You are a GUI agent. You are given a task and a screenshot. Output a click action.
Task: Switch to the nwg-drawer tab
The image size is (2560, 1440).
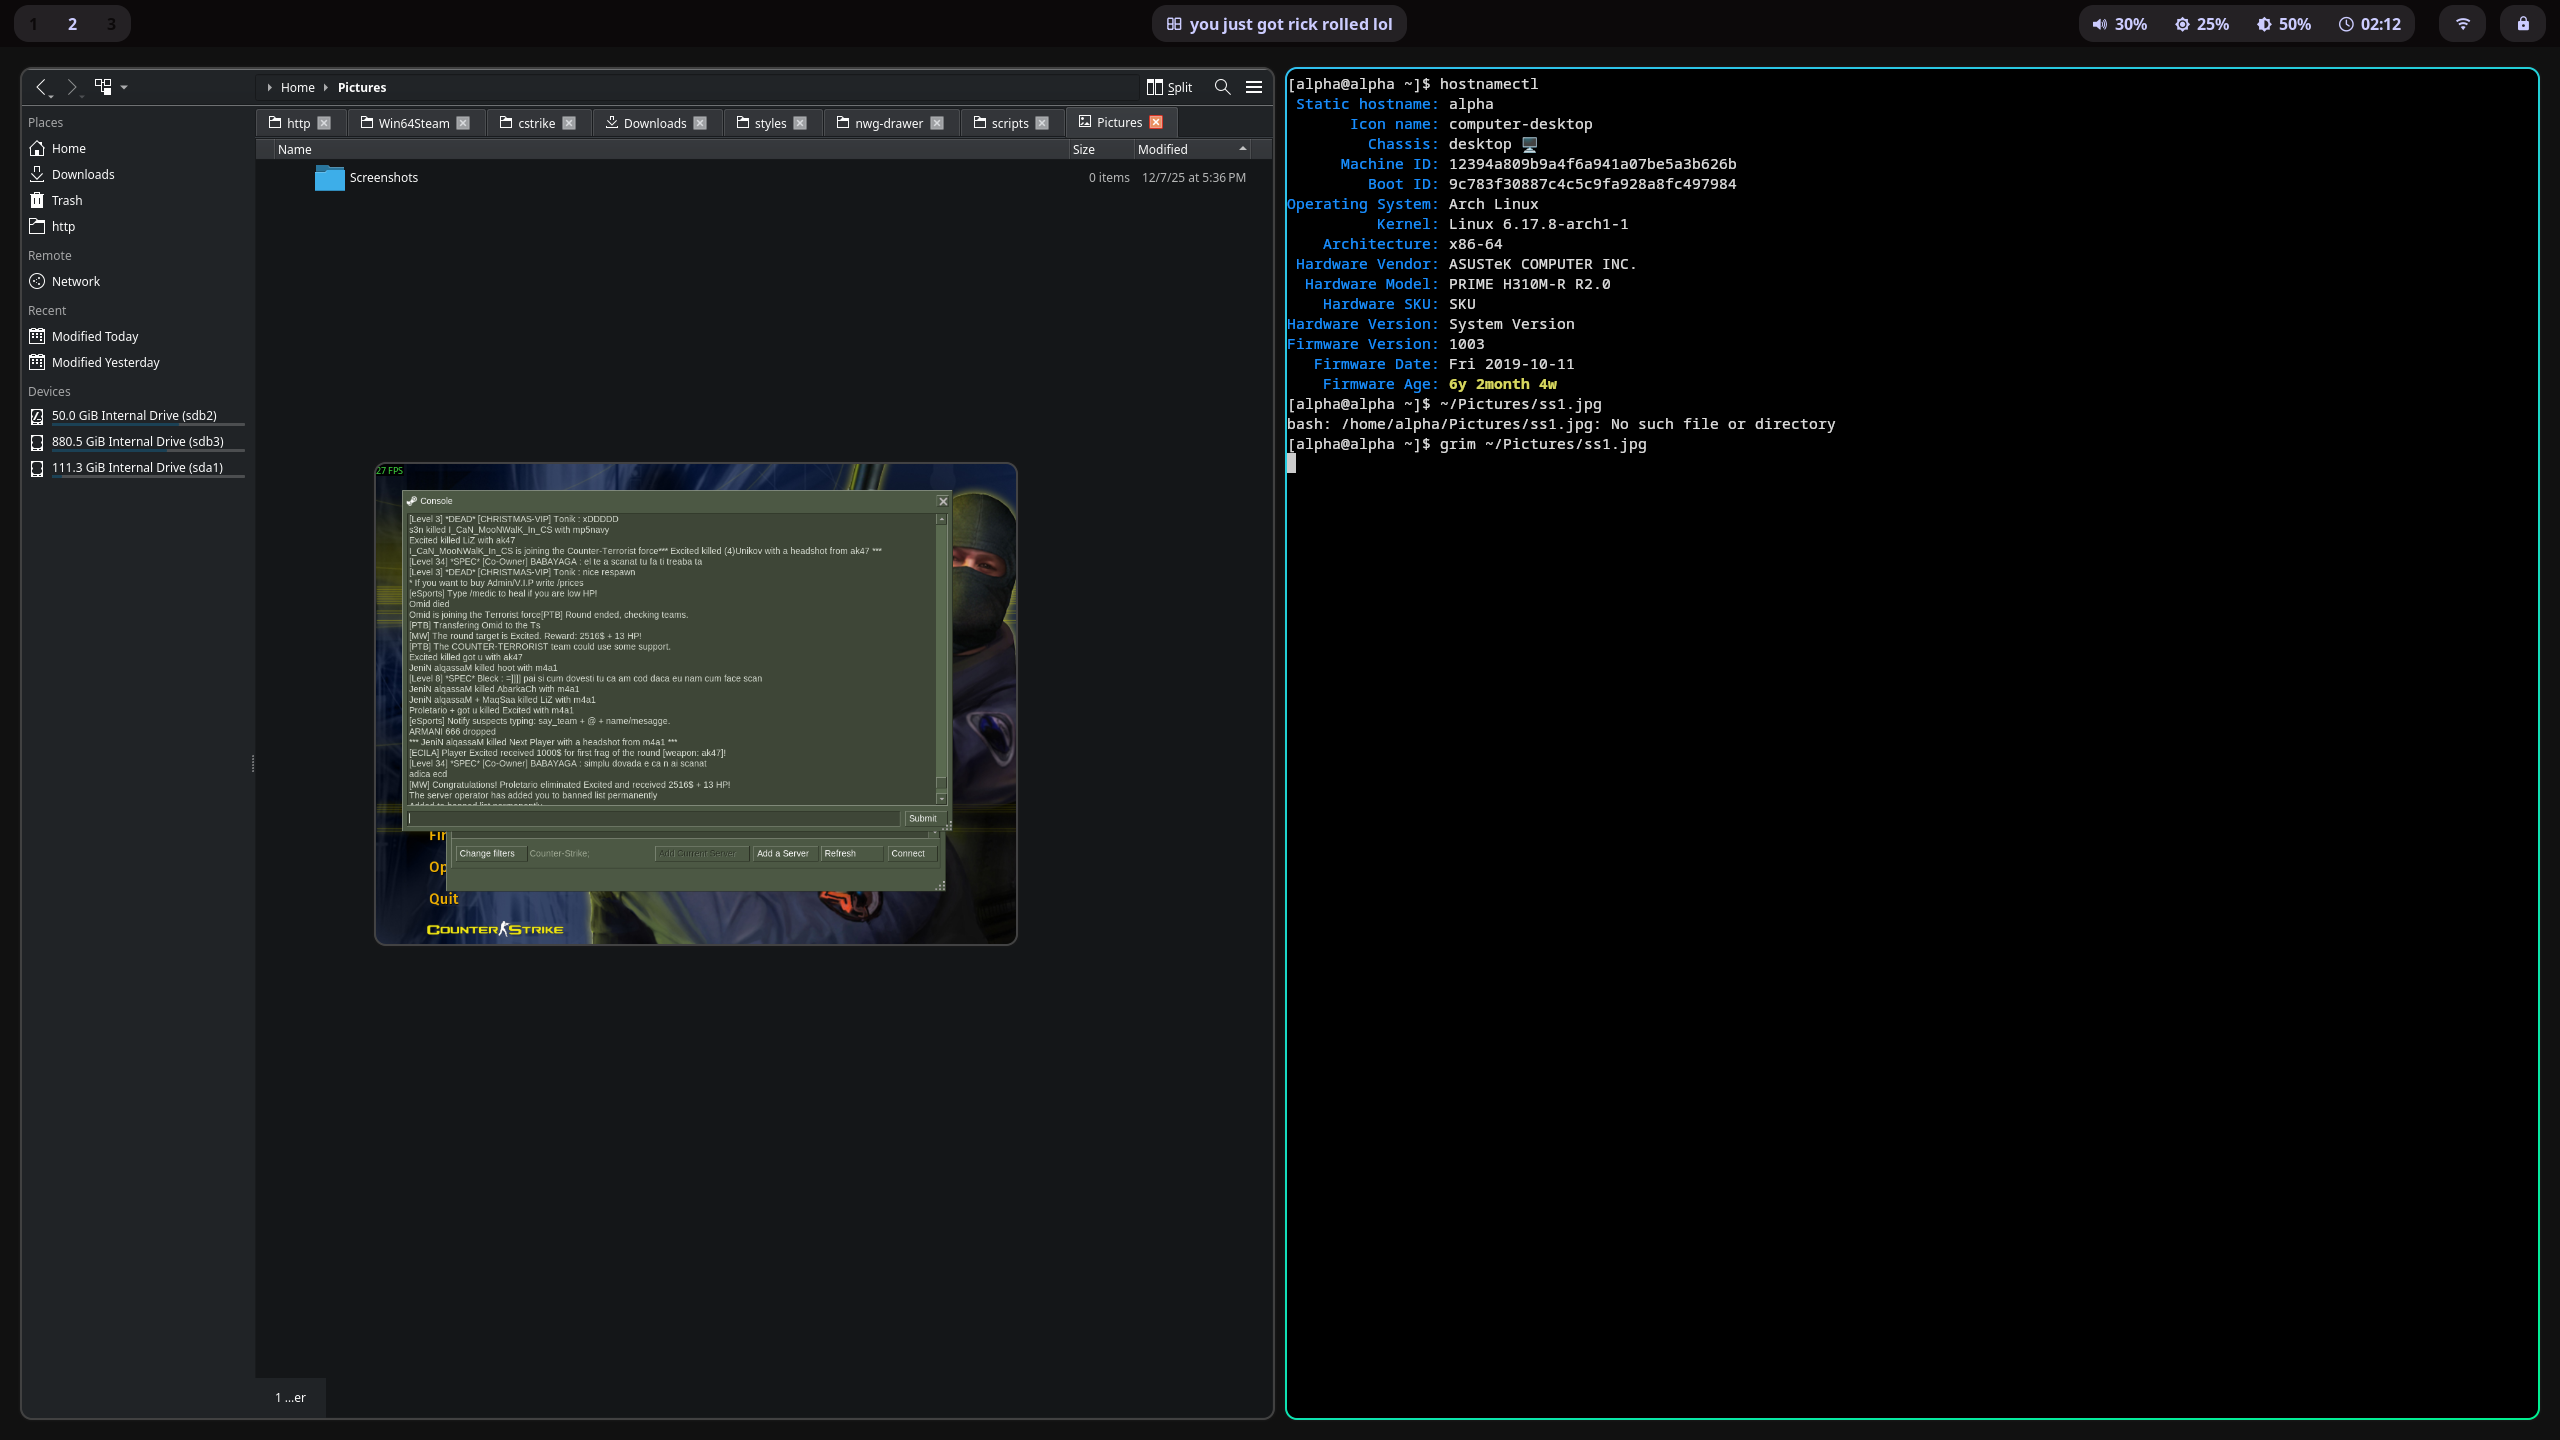coord(888,123)
